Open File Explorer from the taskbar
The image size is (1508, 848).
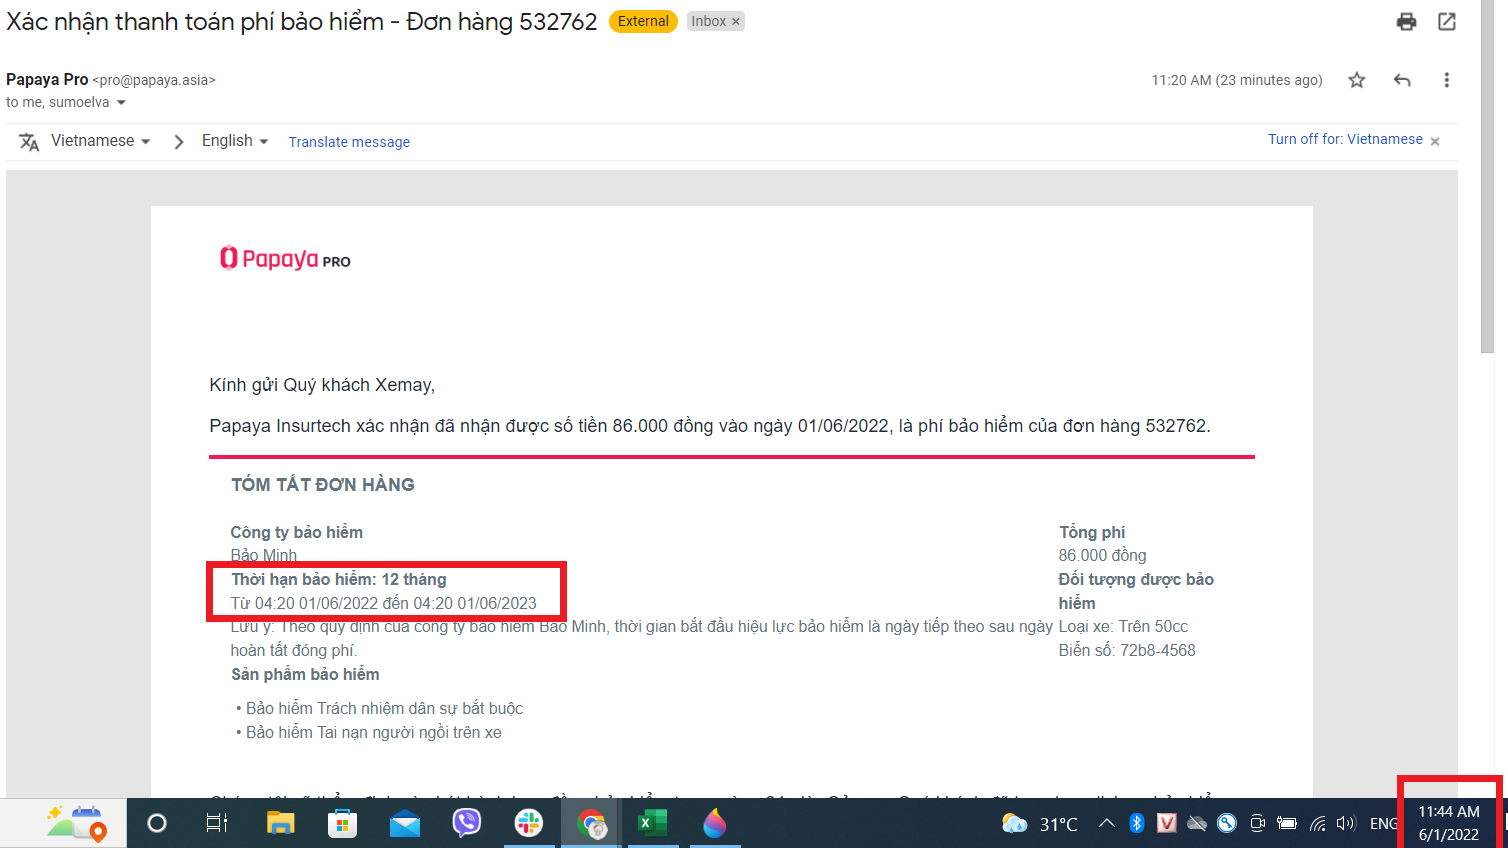280,823
